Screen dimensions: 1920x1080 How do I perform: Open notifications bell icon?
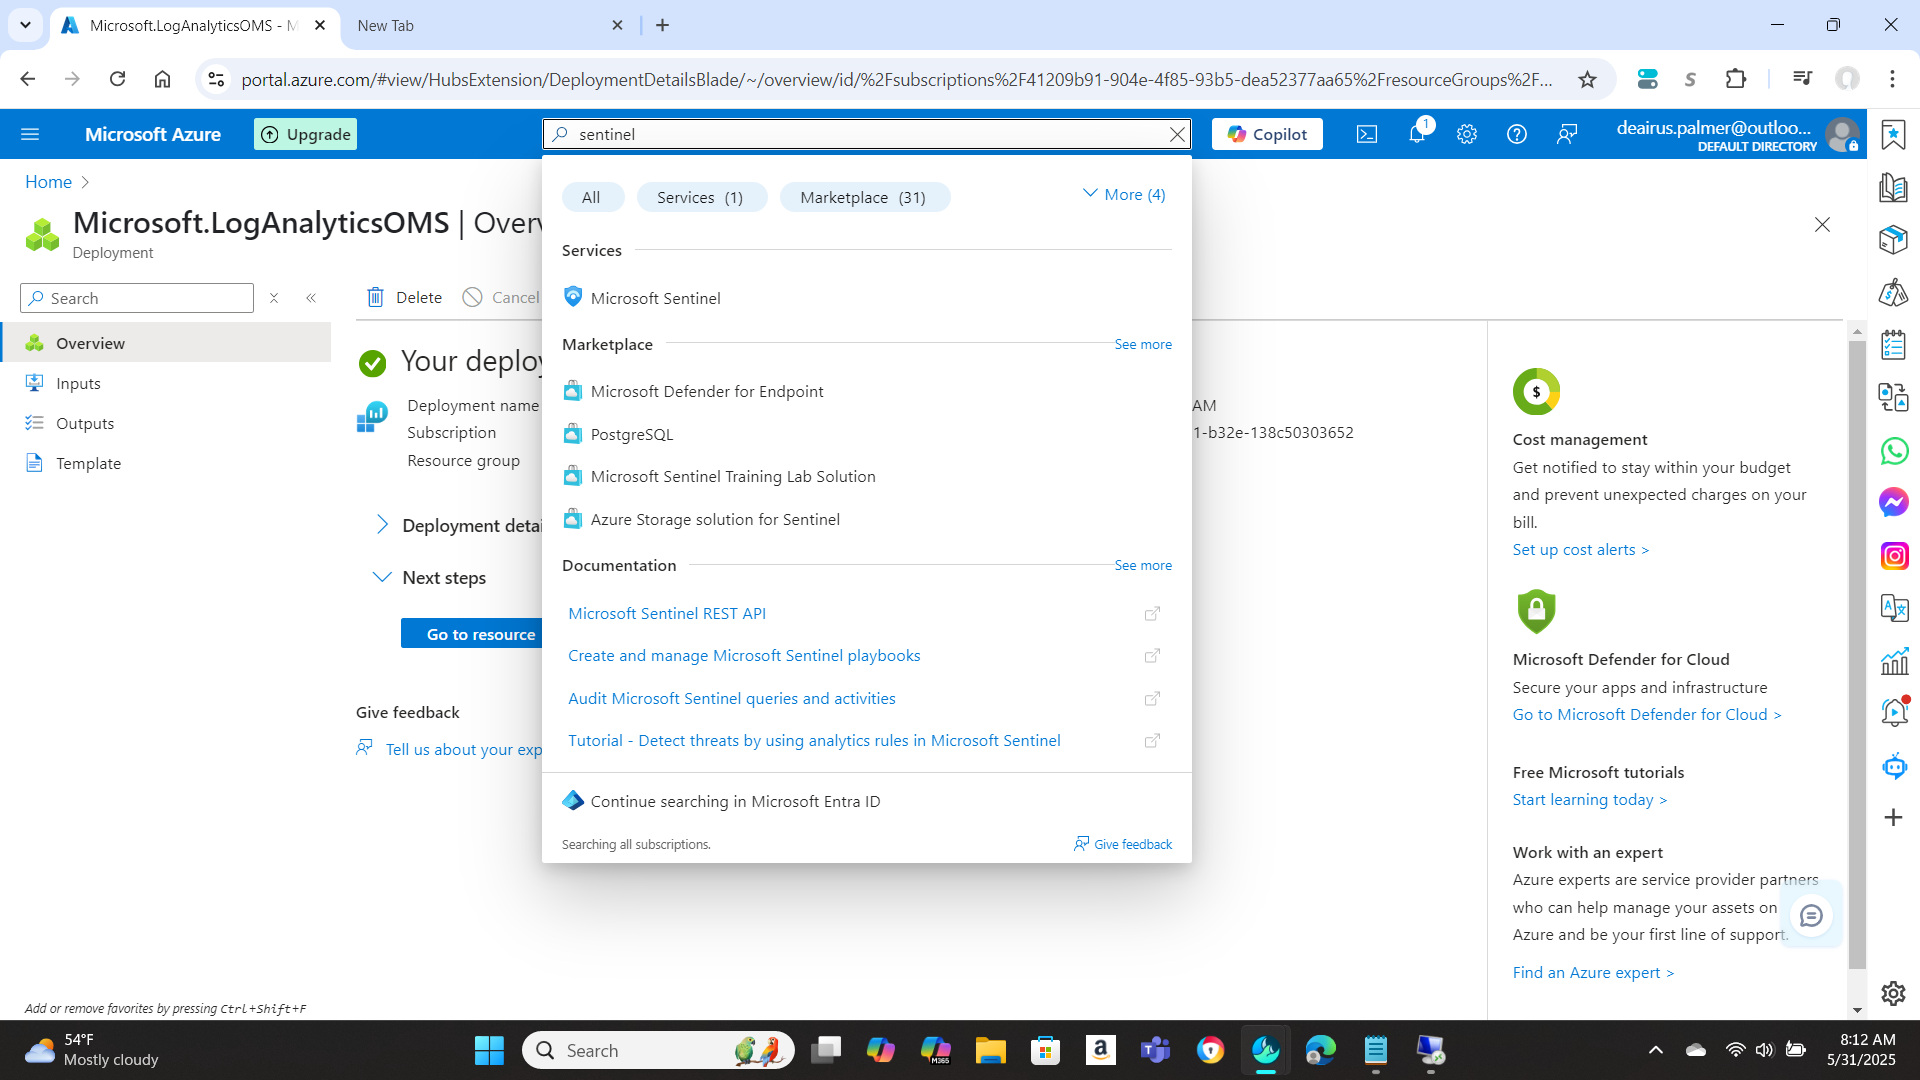point(1417,134)
